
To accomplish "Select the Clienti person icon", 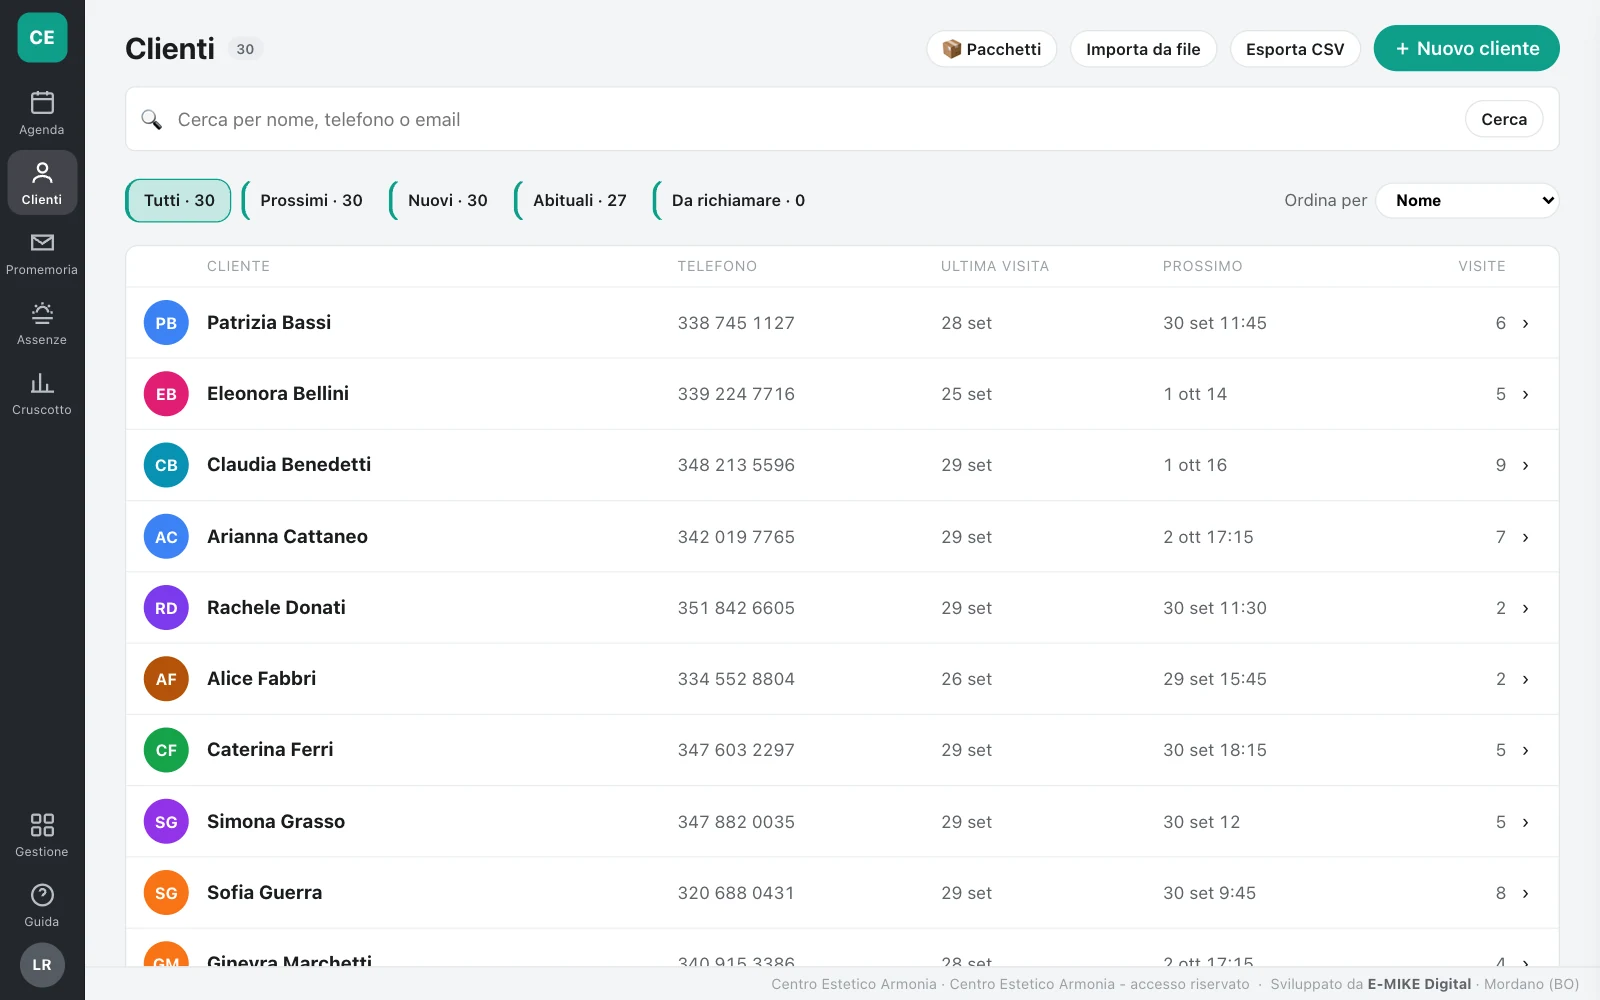I will click(x=42, y=173).
